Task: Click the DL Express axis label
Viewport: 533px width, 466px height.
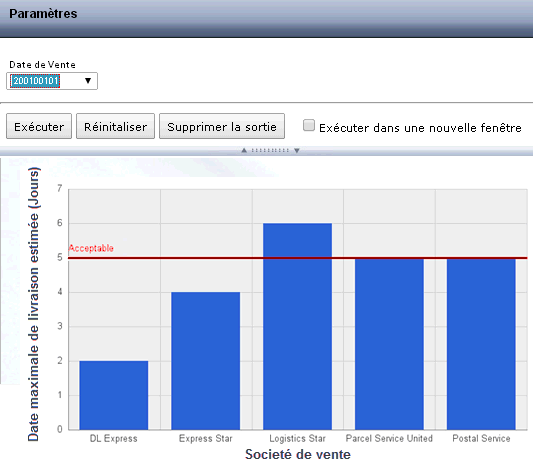Action: point(114,438)
